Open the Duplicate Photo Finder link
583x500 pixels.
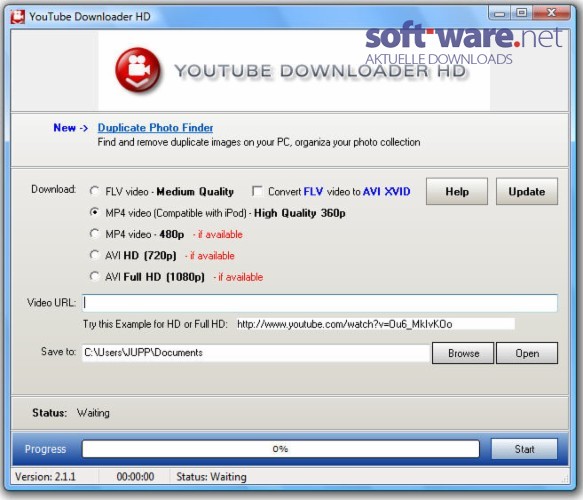point(155,128)
